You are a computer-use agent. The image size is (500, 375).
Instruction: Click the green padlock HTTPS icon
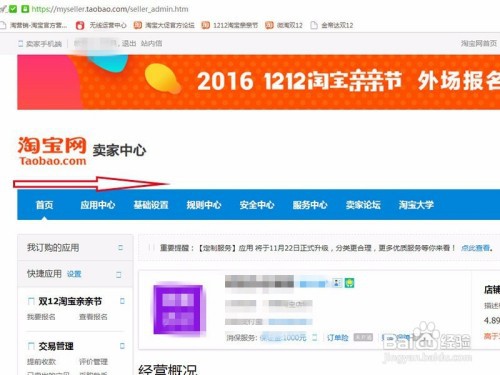point(25,9)
